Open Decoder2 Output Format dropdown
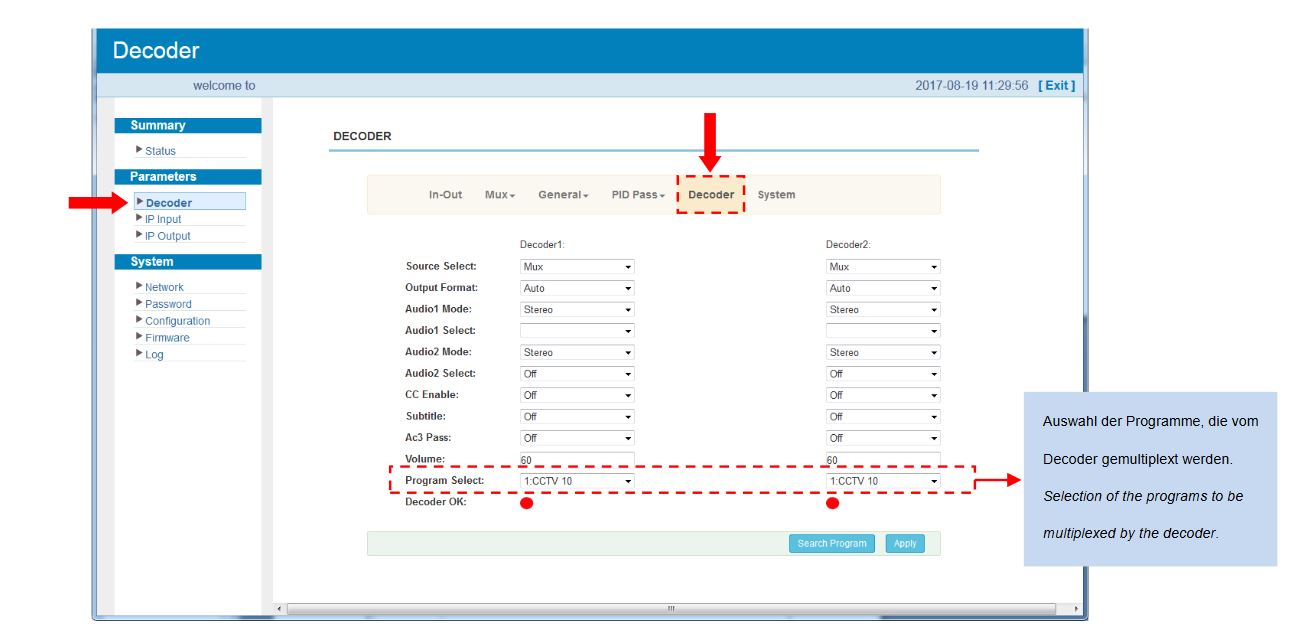 [x=883, y=288]
